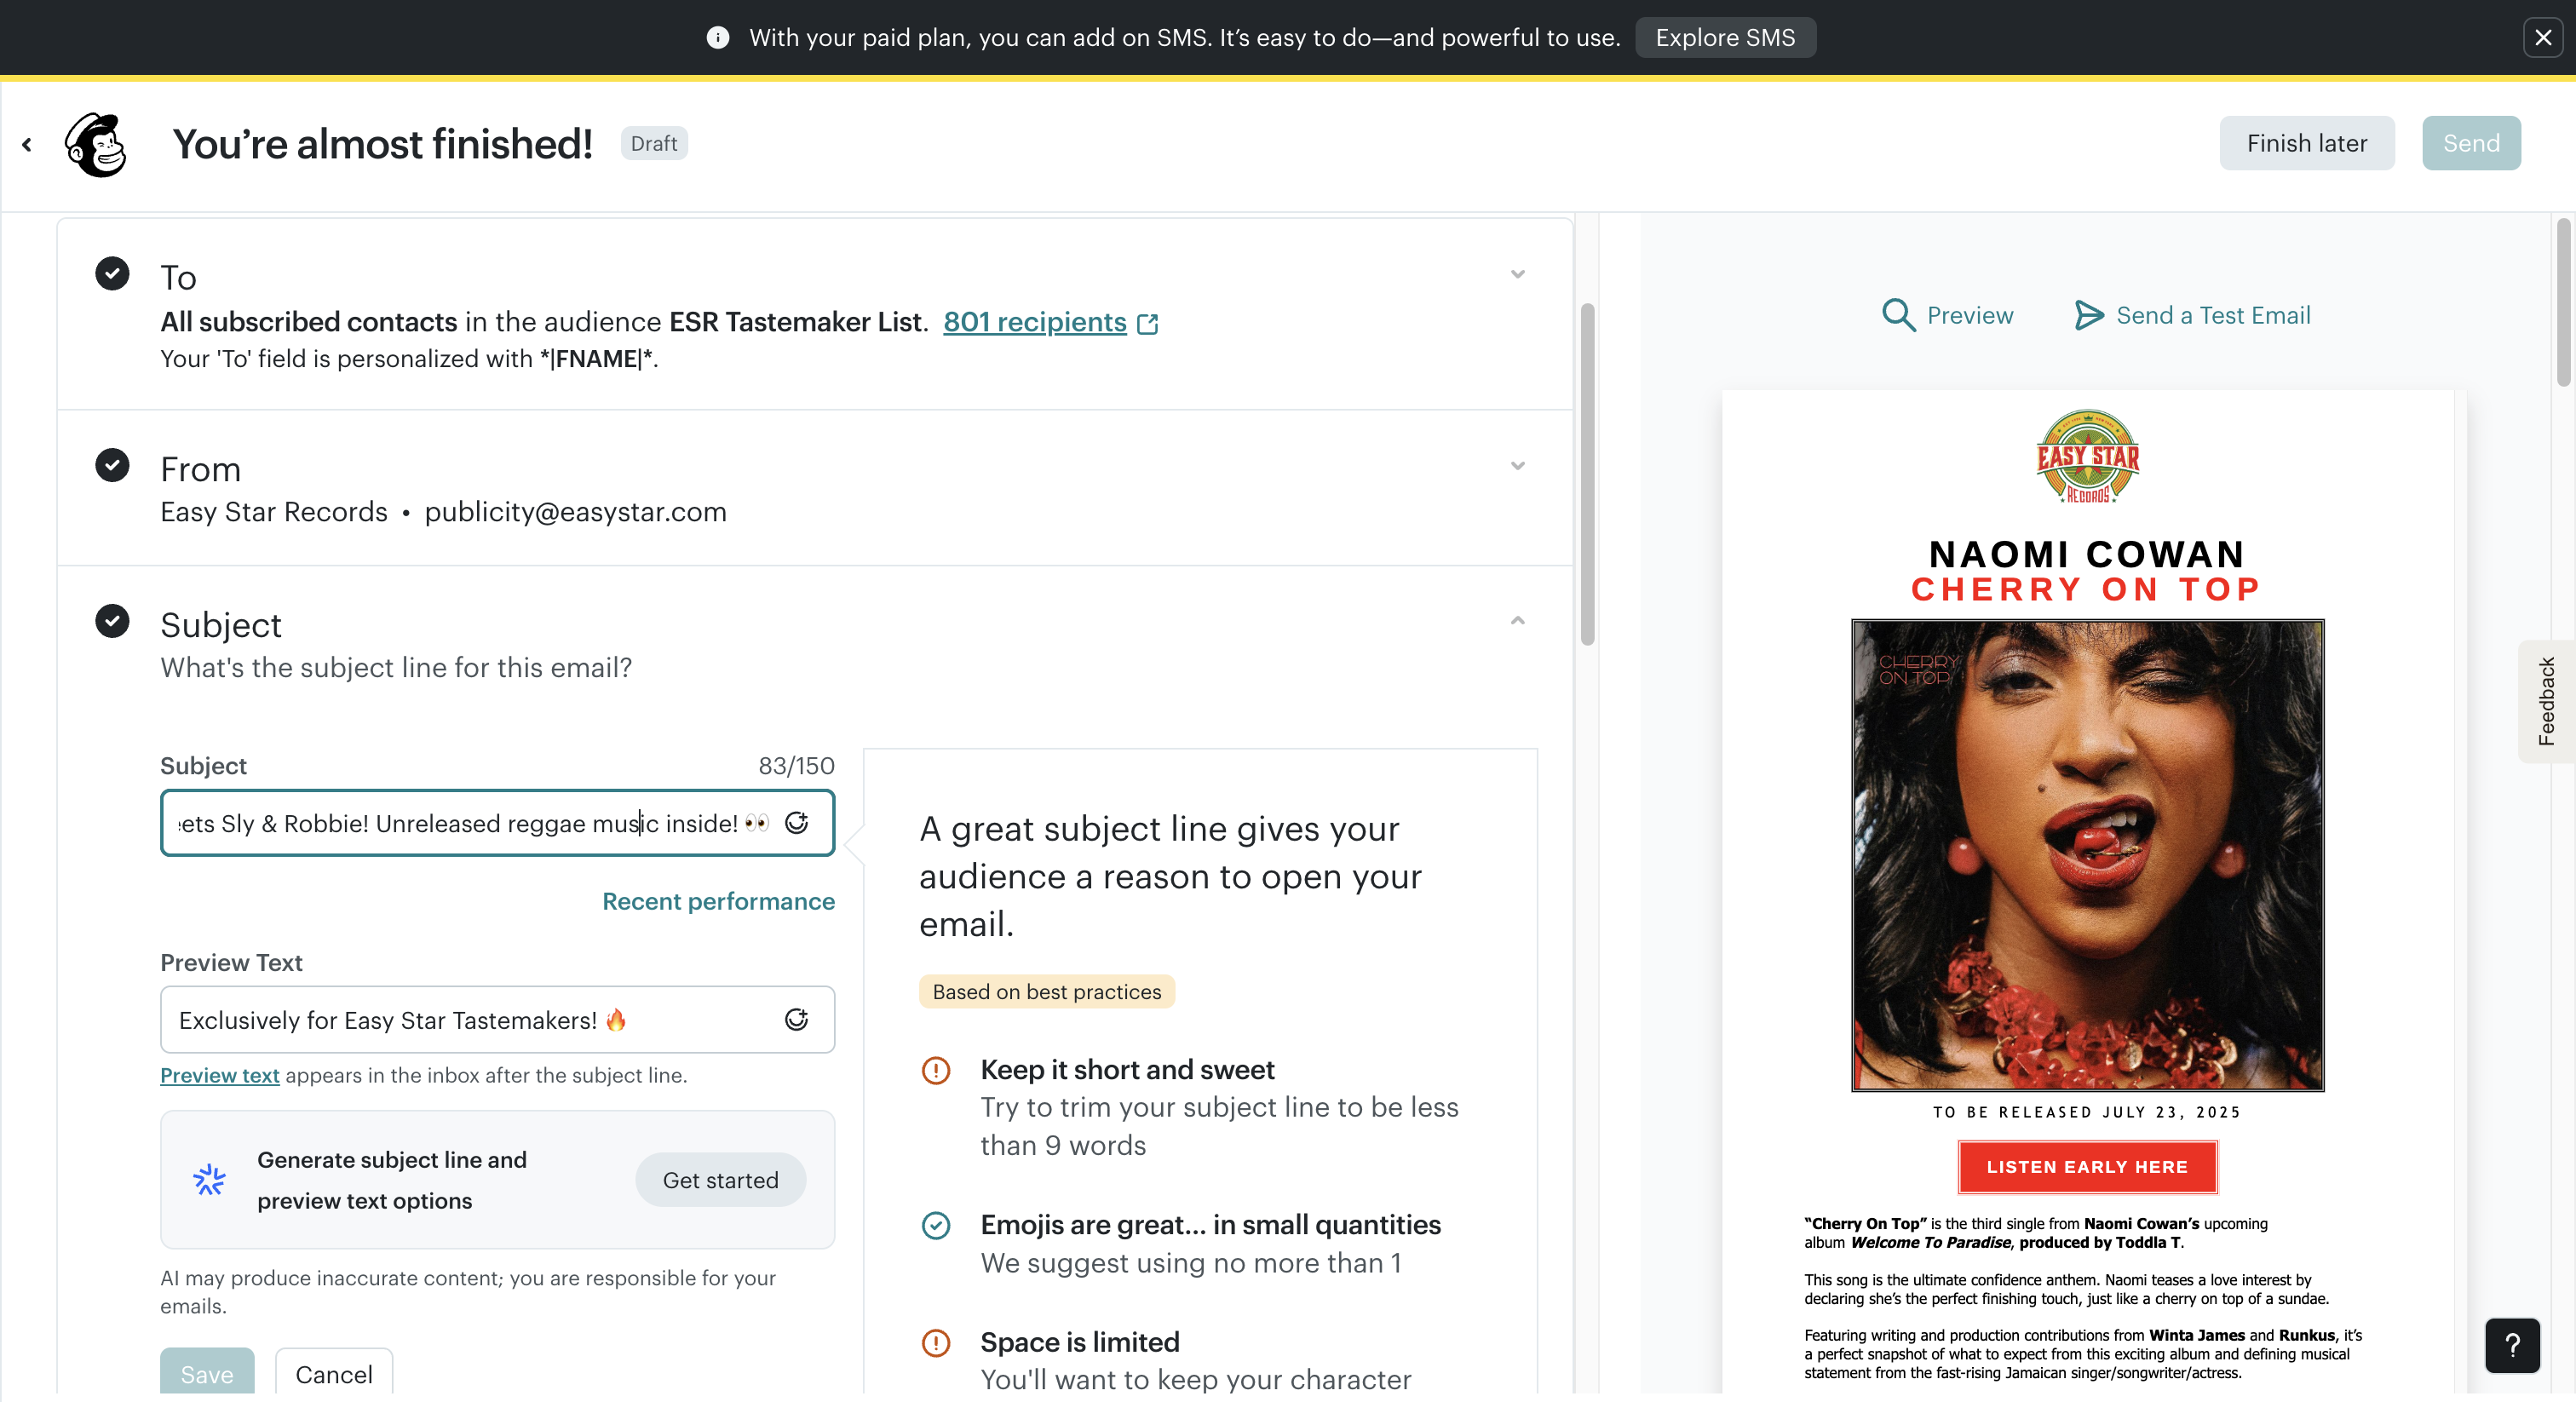Image resolution: width=2576 pixels, height=1402 pixels.
Task: Open the 801 recipients link
Action: click(1034, 322)
